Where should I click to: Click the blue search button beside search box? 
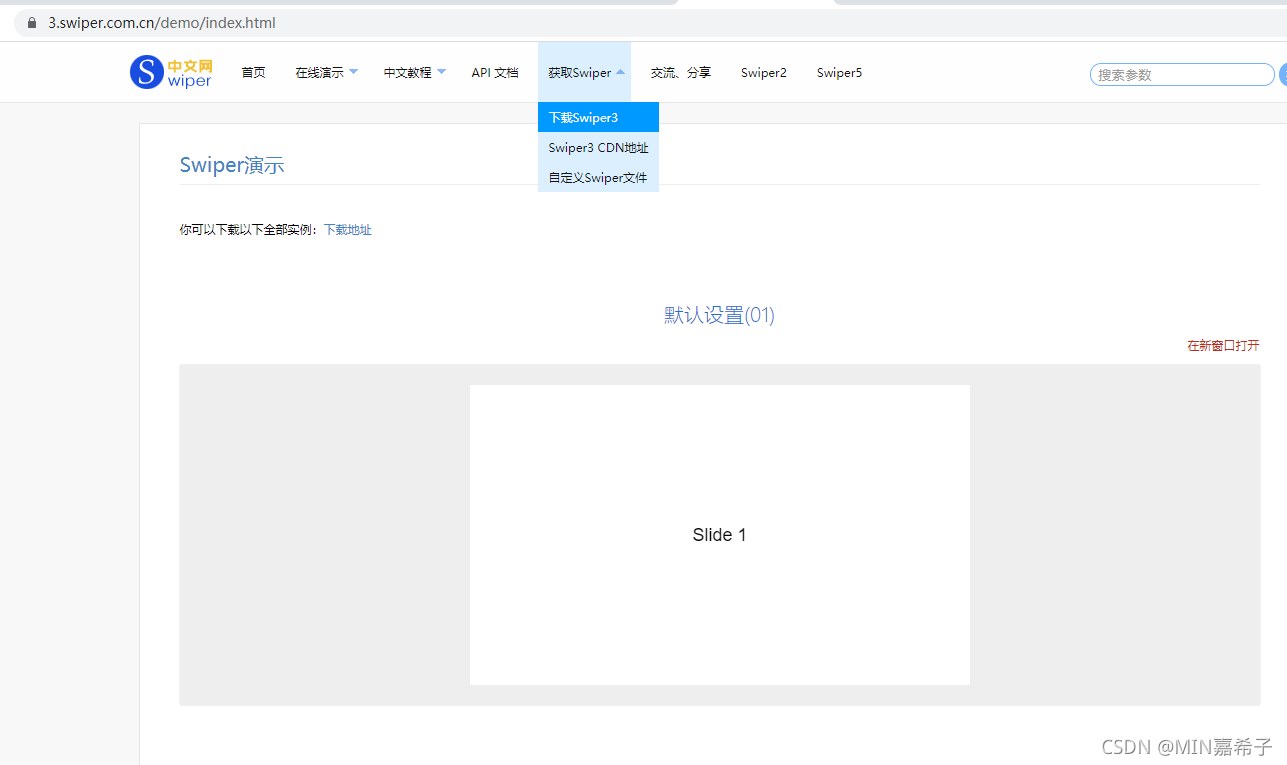pos(1282,74)
